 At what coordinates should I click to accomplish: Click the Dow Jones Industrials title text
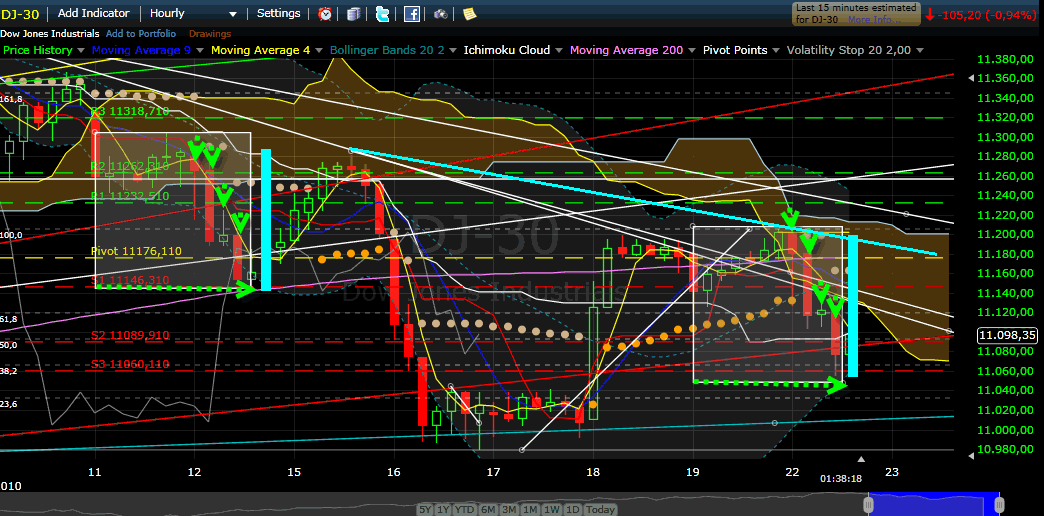[50, 33]
